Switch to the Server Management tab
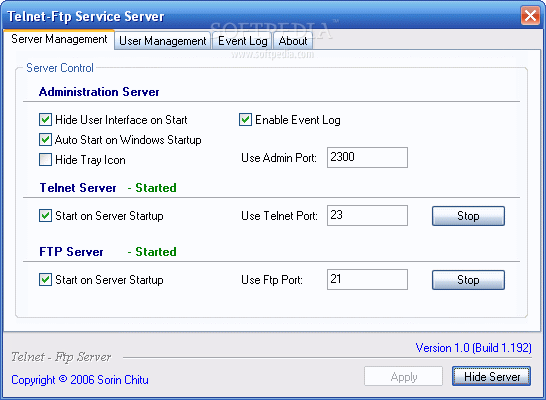 (x=59, y=39)
